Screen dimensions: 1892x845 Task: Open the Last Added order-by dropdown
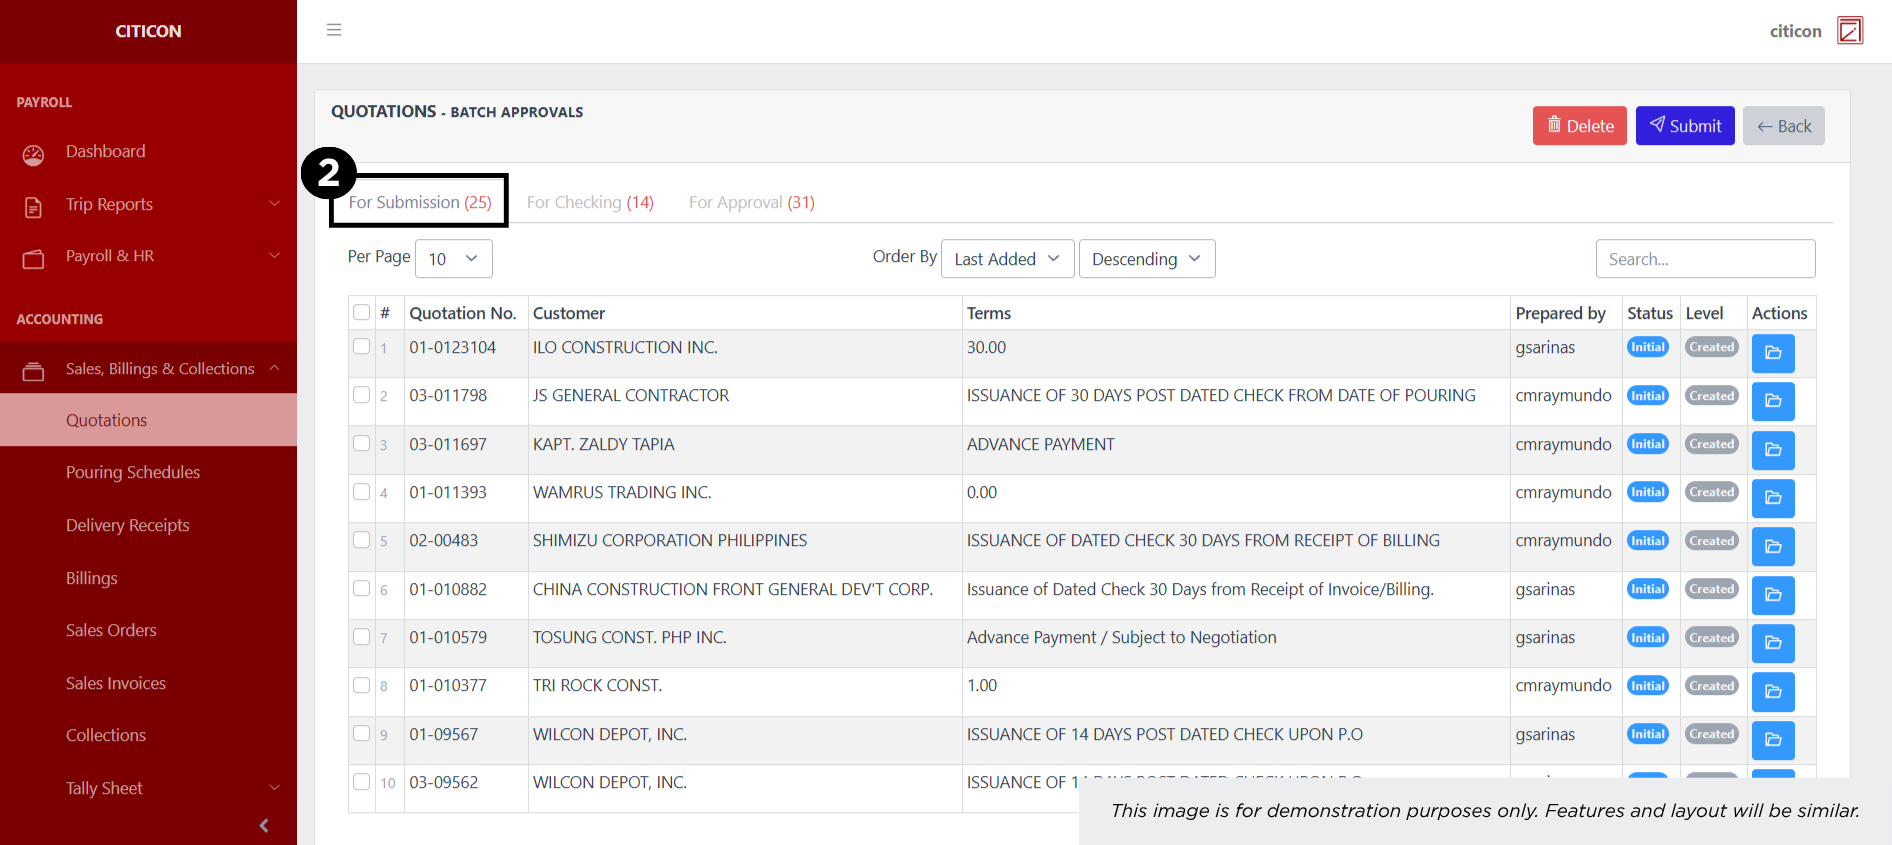click(x=1007, y=259)
